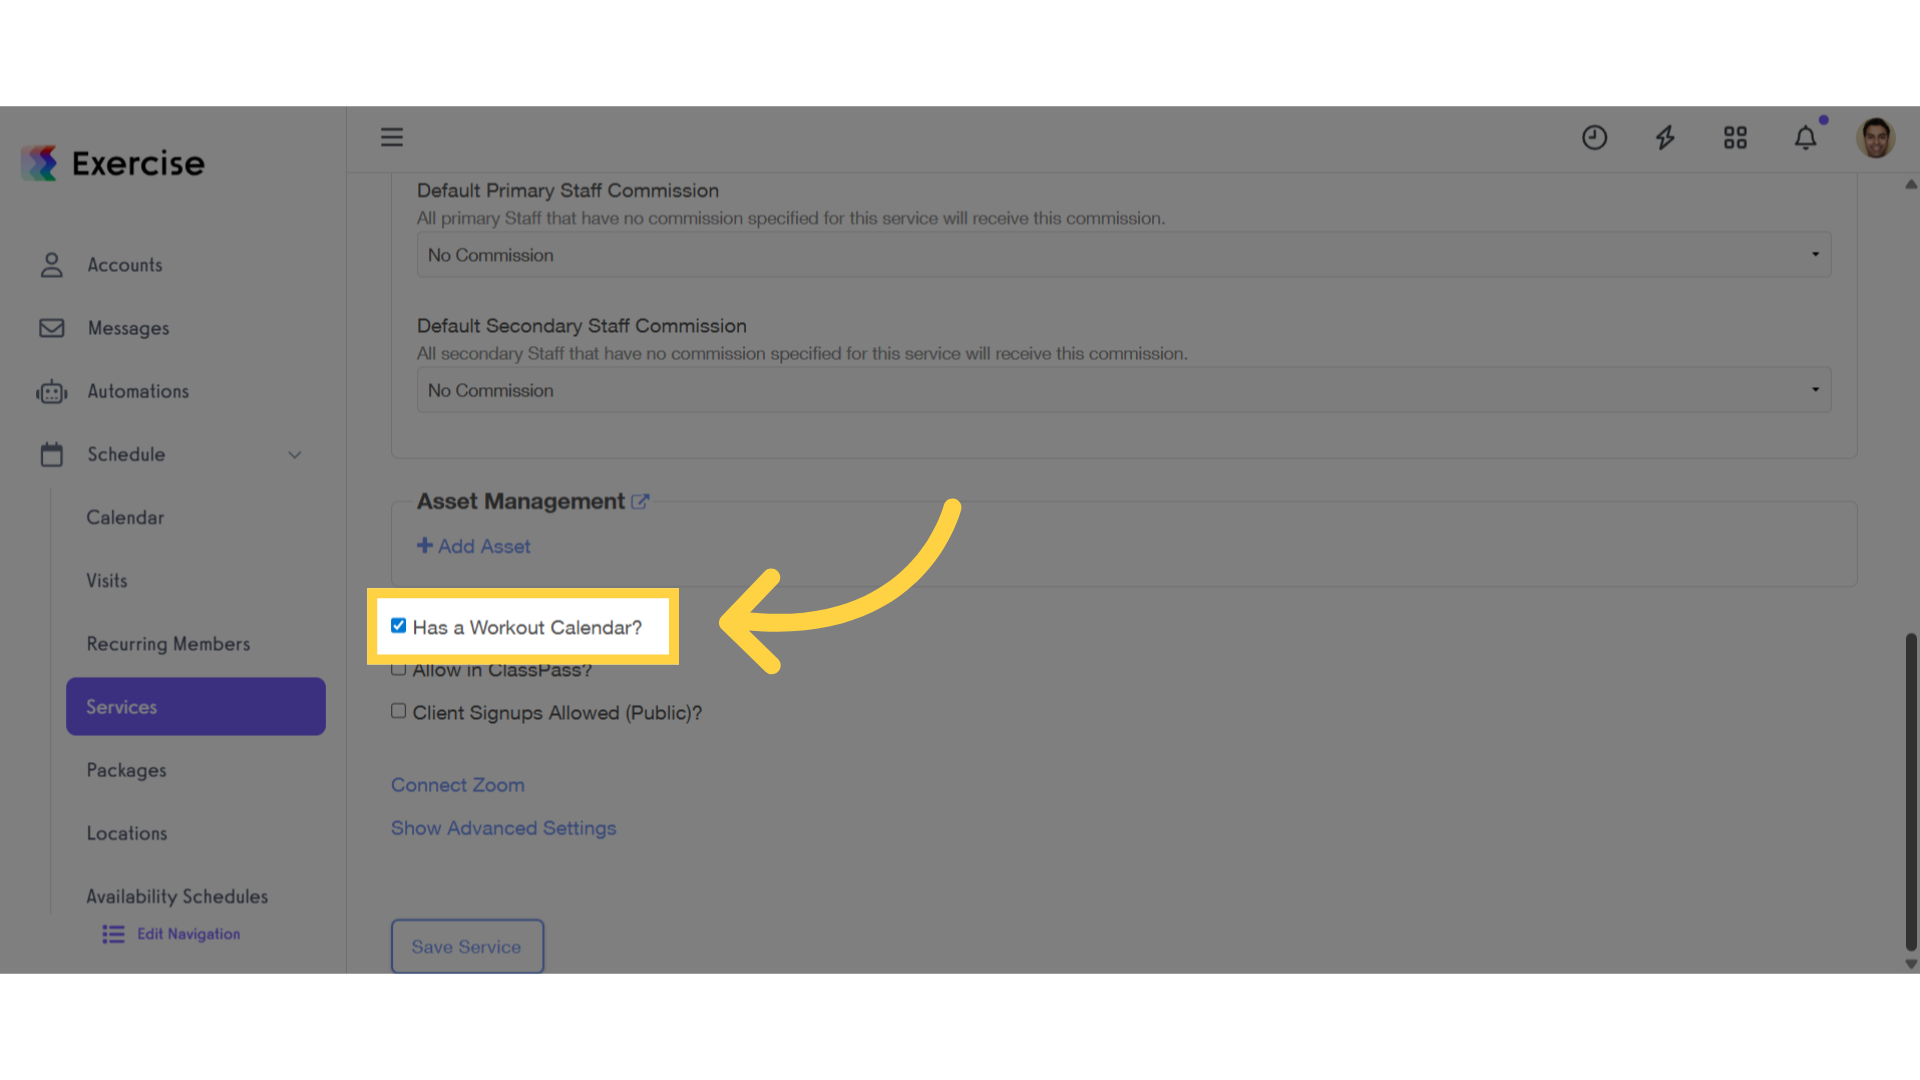The width and height of the screenshot is (1920, 1080).
Task: Click the Save Service button
Action: [x=467, y=946]
